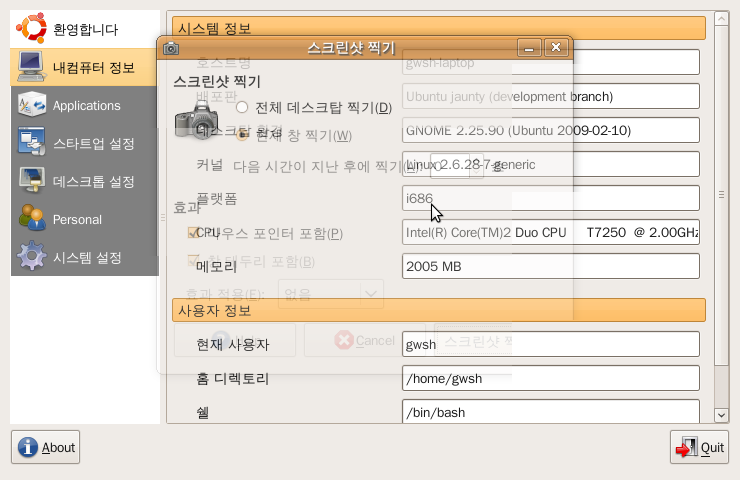The image size is (740, 480).
Task: Click the red X icon on Cancel
Action: [344, 340]
